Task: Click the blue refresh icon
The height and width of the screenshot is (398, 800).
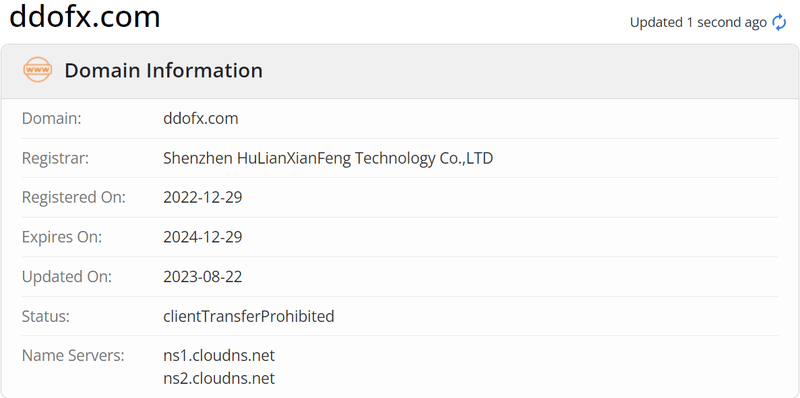Action: 779,22
